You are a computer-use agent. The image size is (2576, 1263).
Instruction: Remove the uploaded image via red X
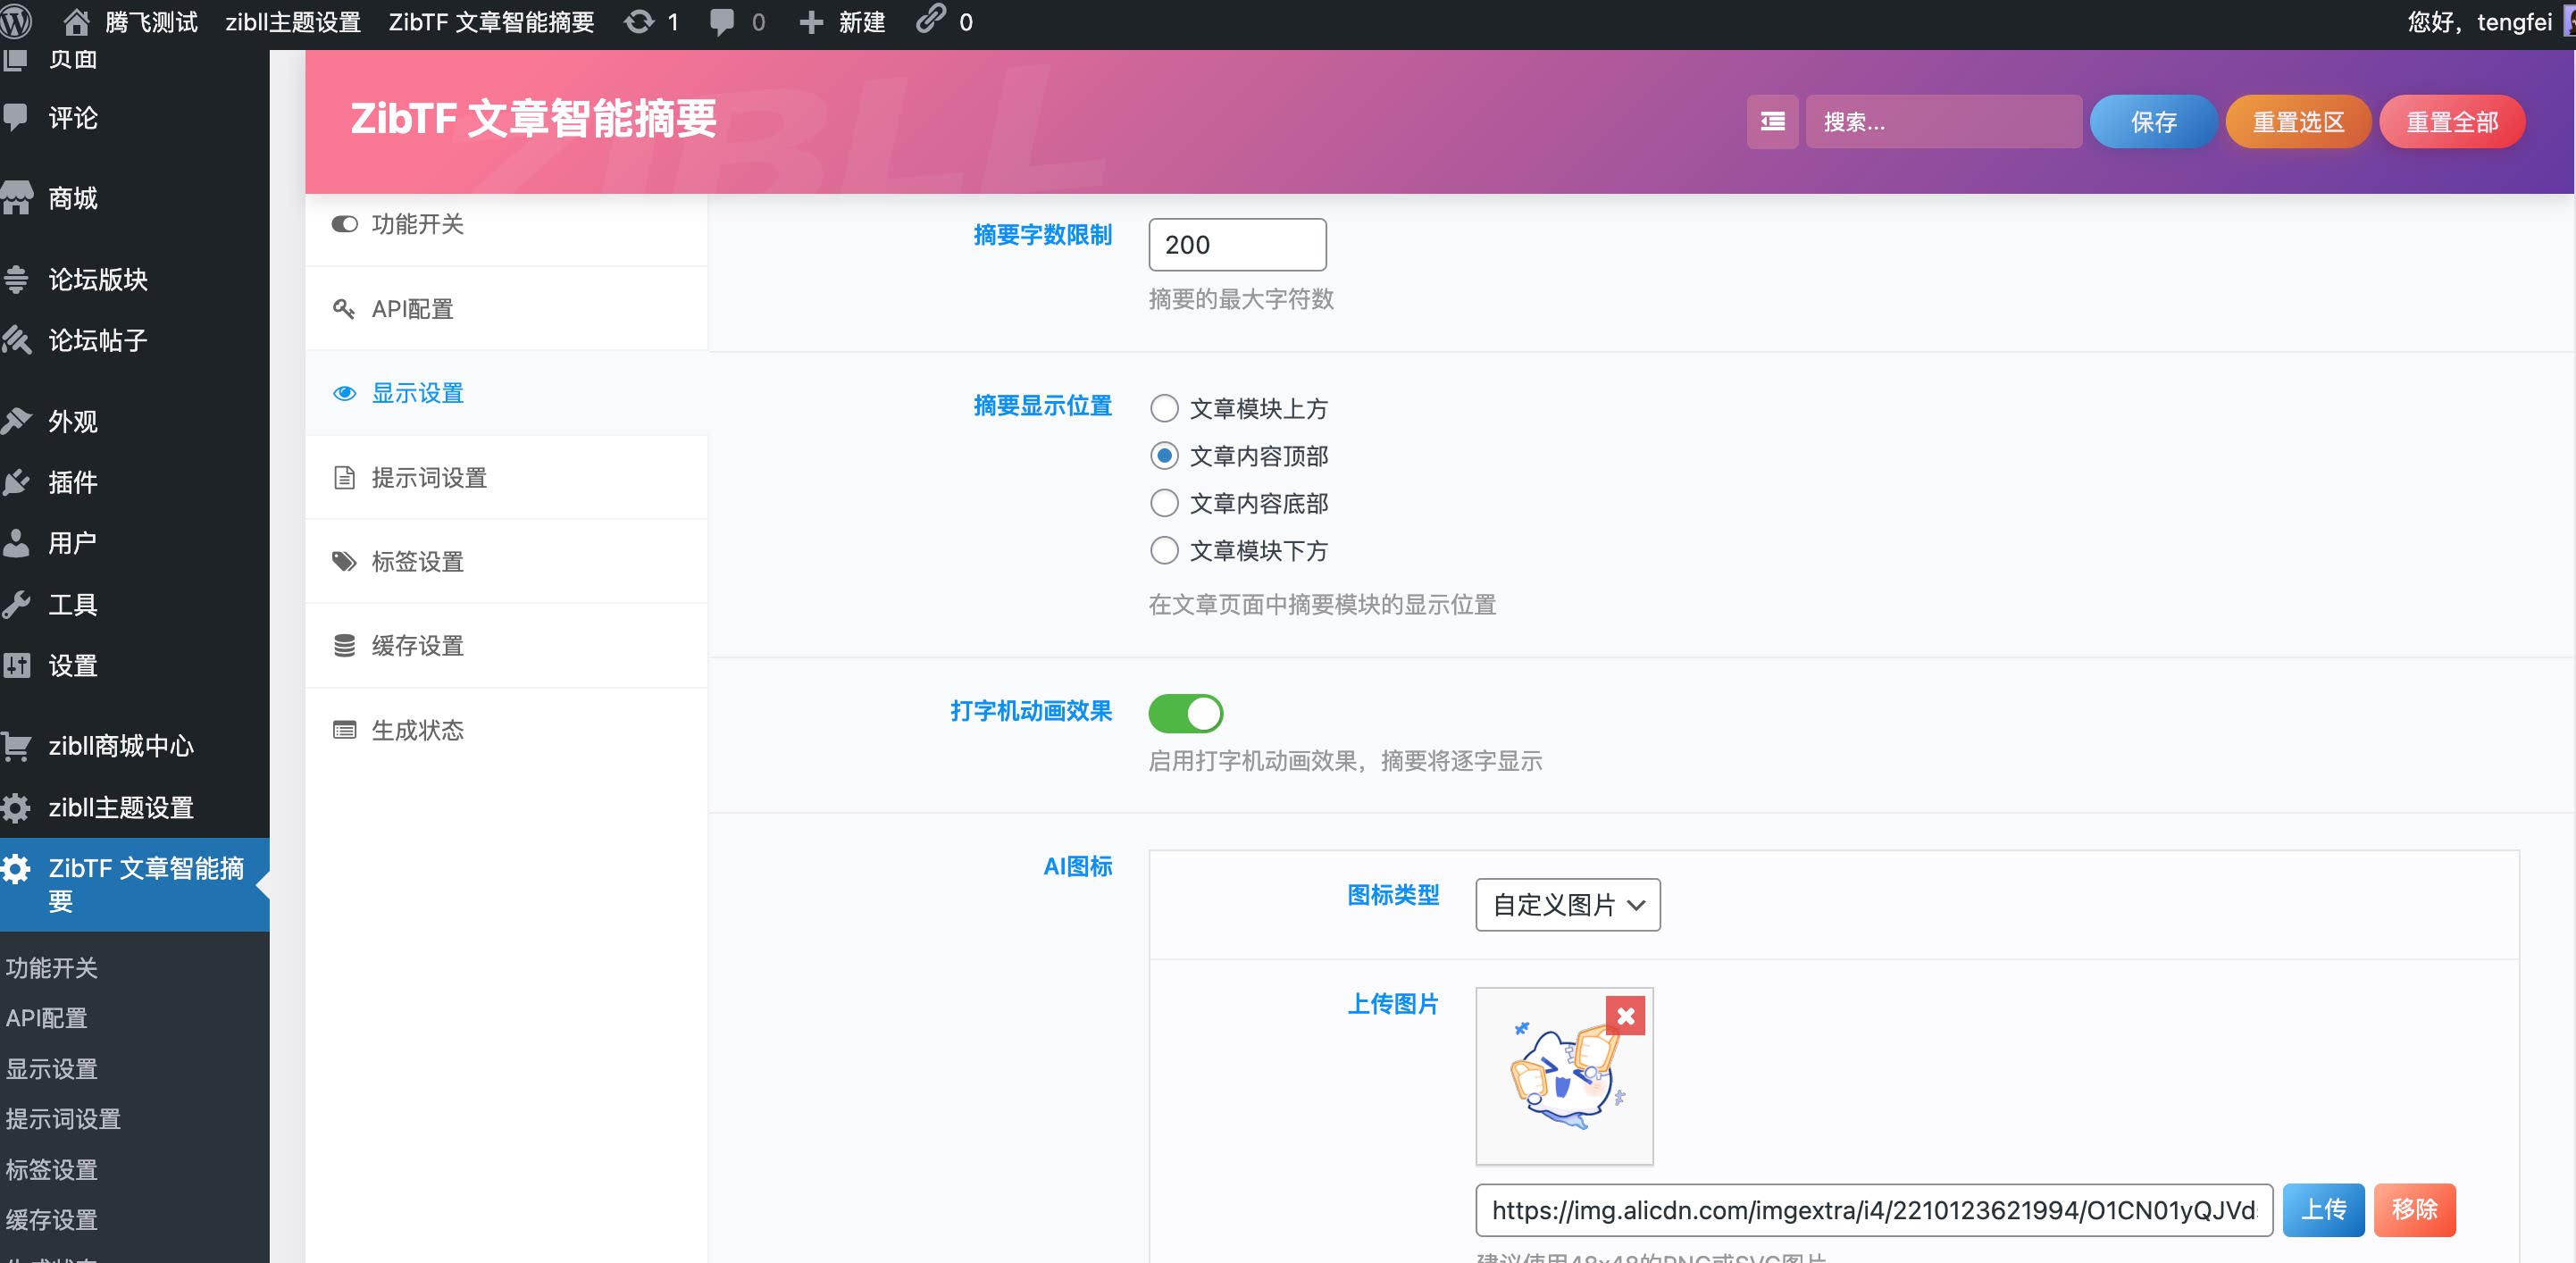(1626, 1016)
